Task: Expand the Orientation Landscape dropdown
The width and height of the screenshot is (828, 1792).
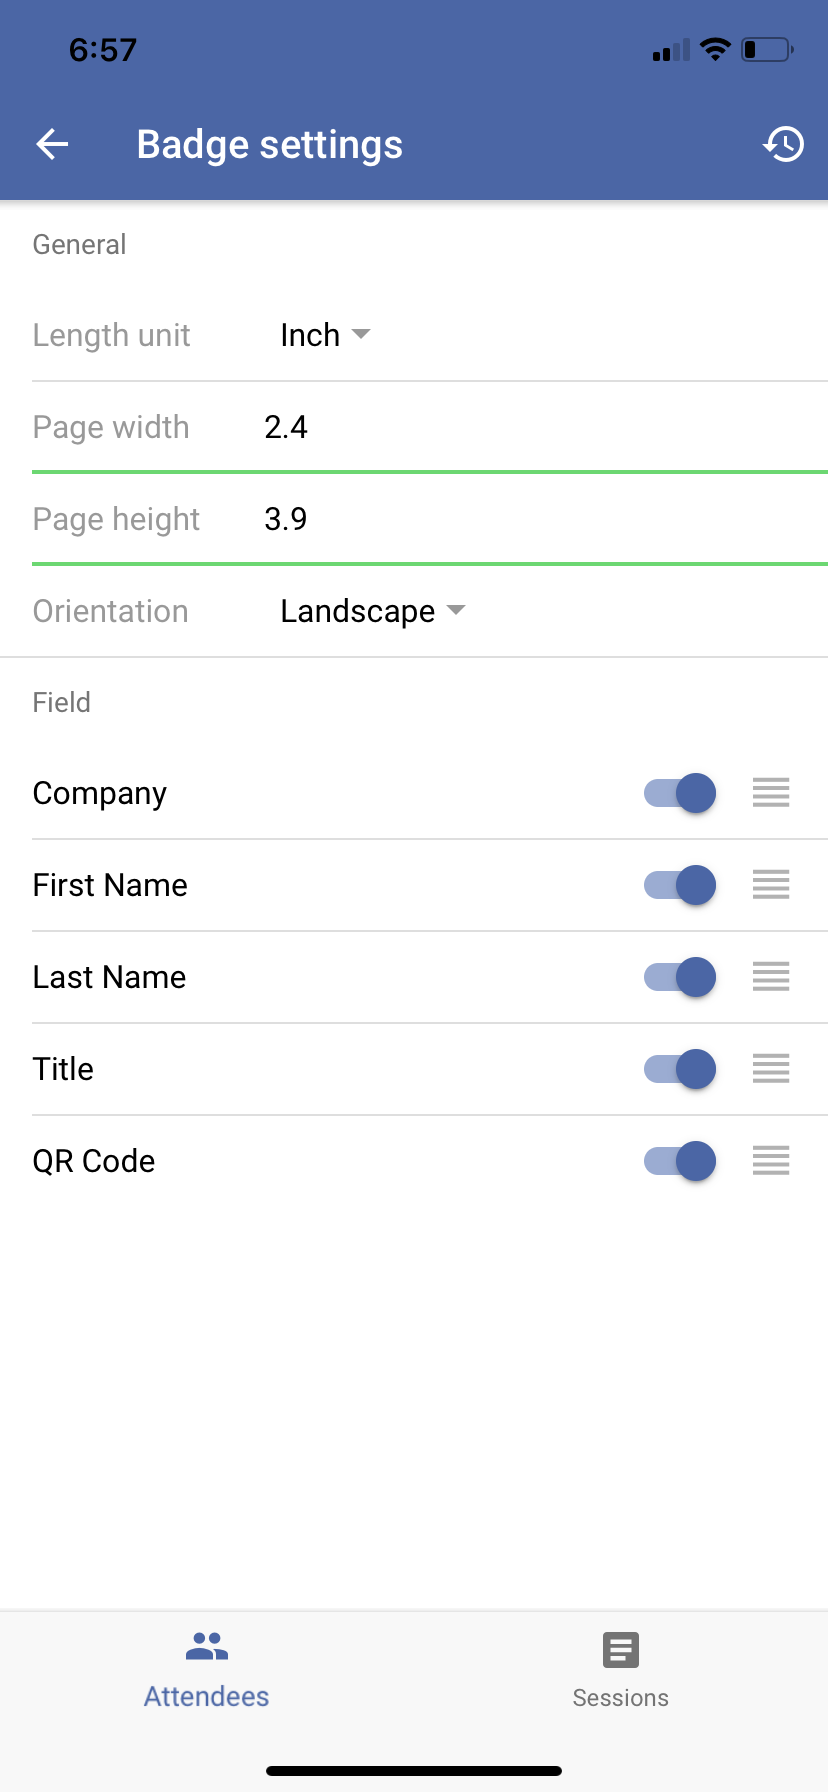Action: (373, 611)
